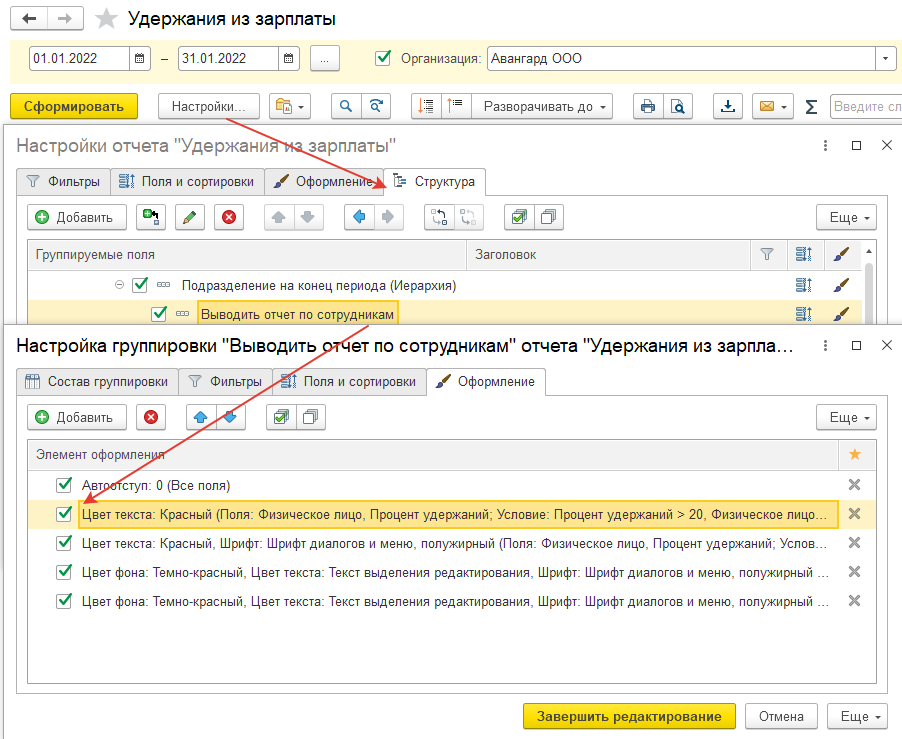The width and height of the screenshot is (902, 739).
Task: Click the Сформировать button
Action: (73, 107)
